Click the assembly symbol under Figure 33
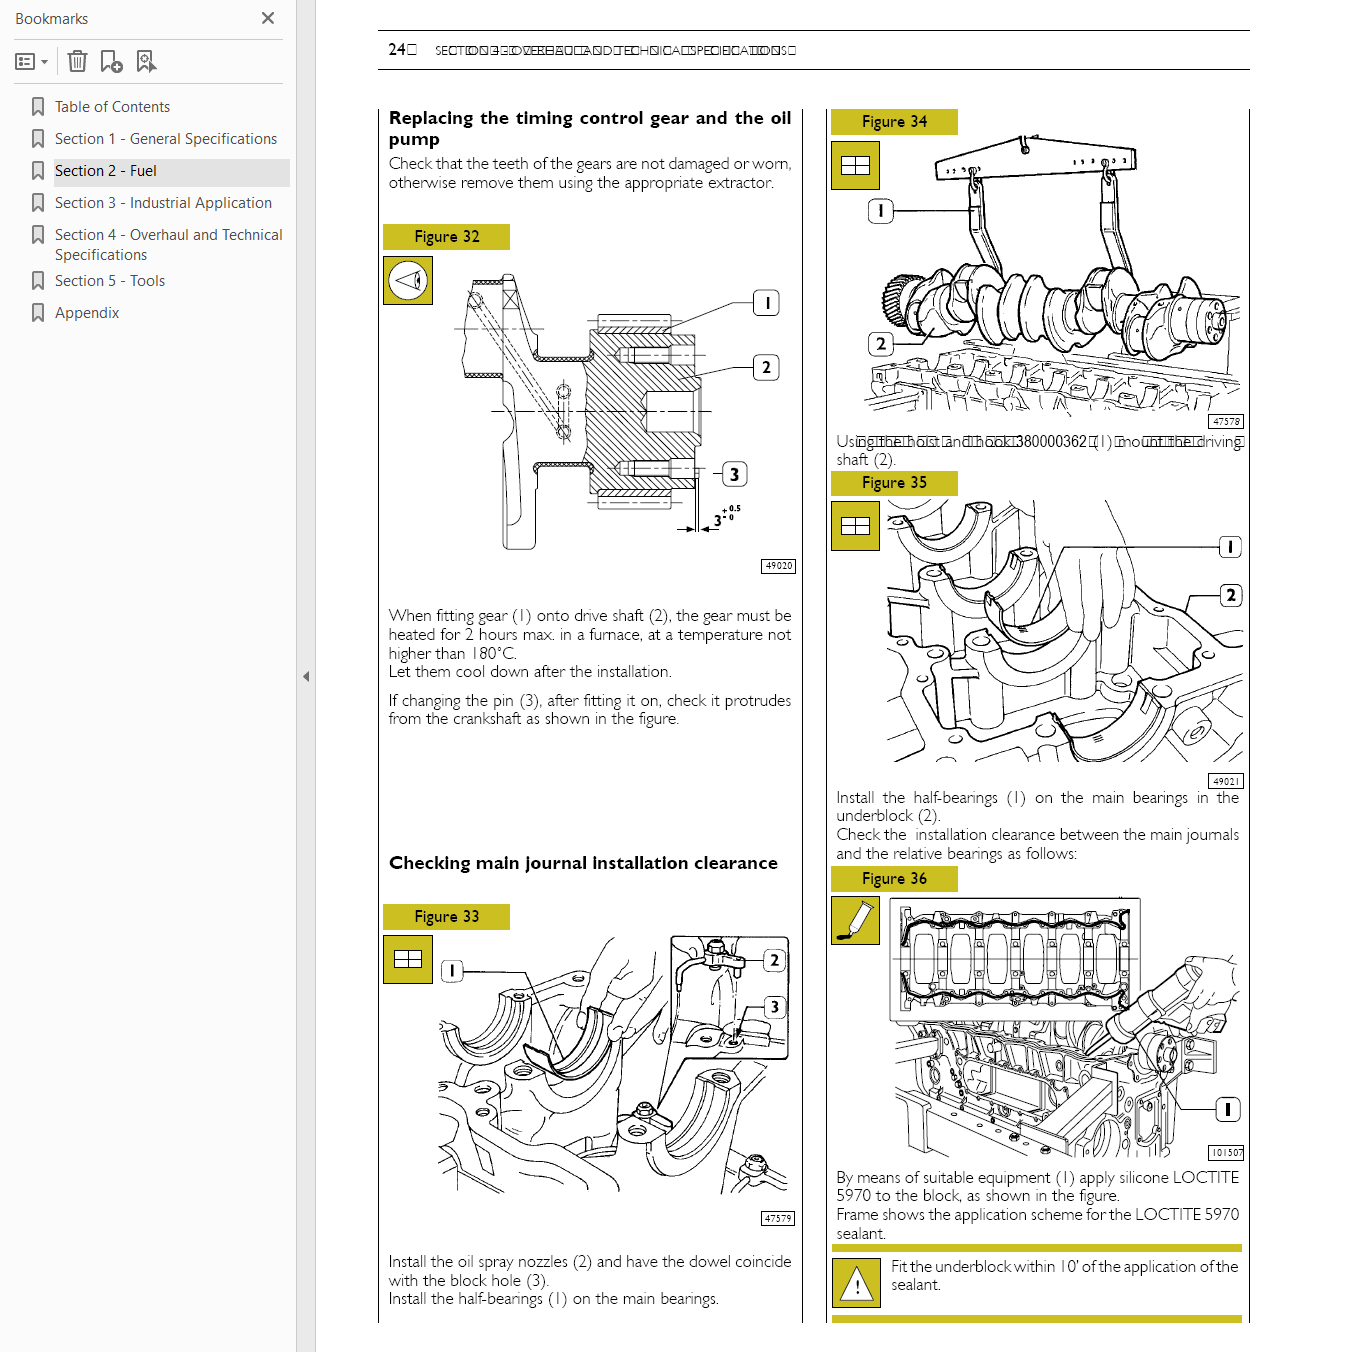Viewport: 1359px width, 1352px height. coord(408,960)
